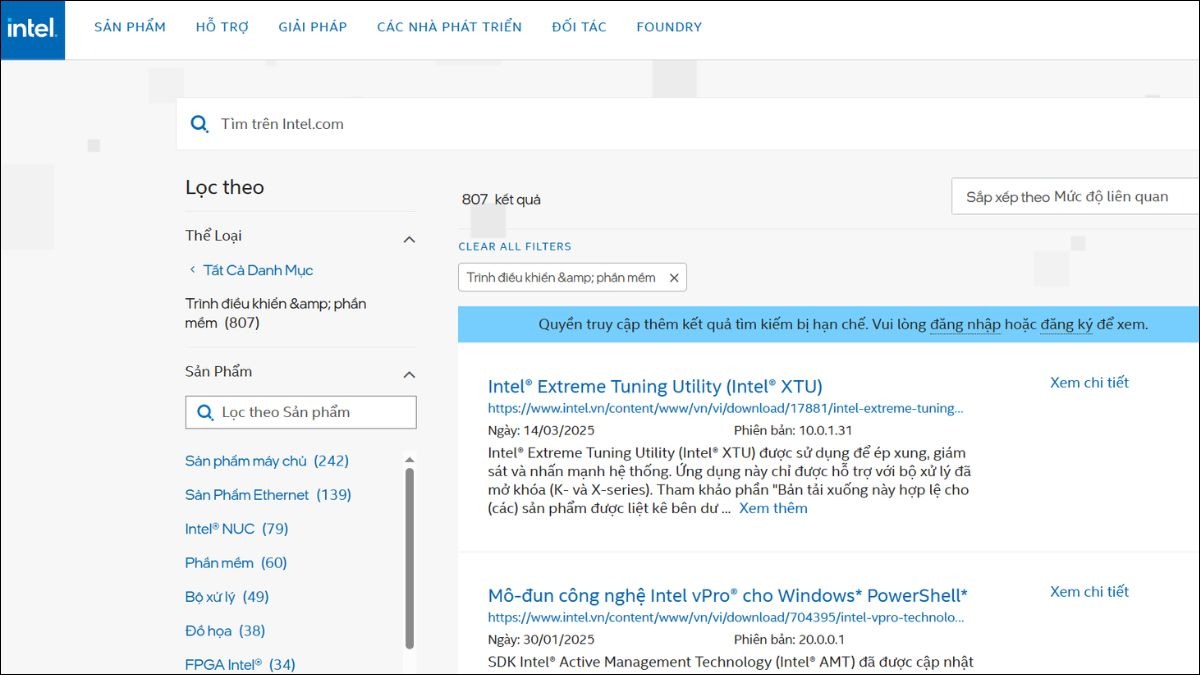Click the Phiên bản: 20.0.0.1 text

pyautogui.click(x=790, y=639)
